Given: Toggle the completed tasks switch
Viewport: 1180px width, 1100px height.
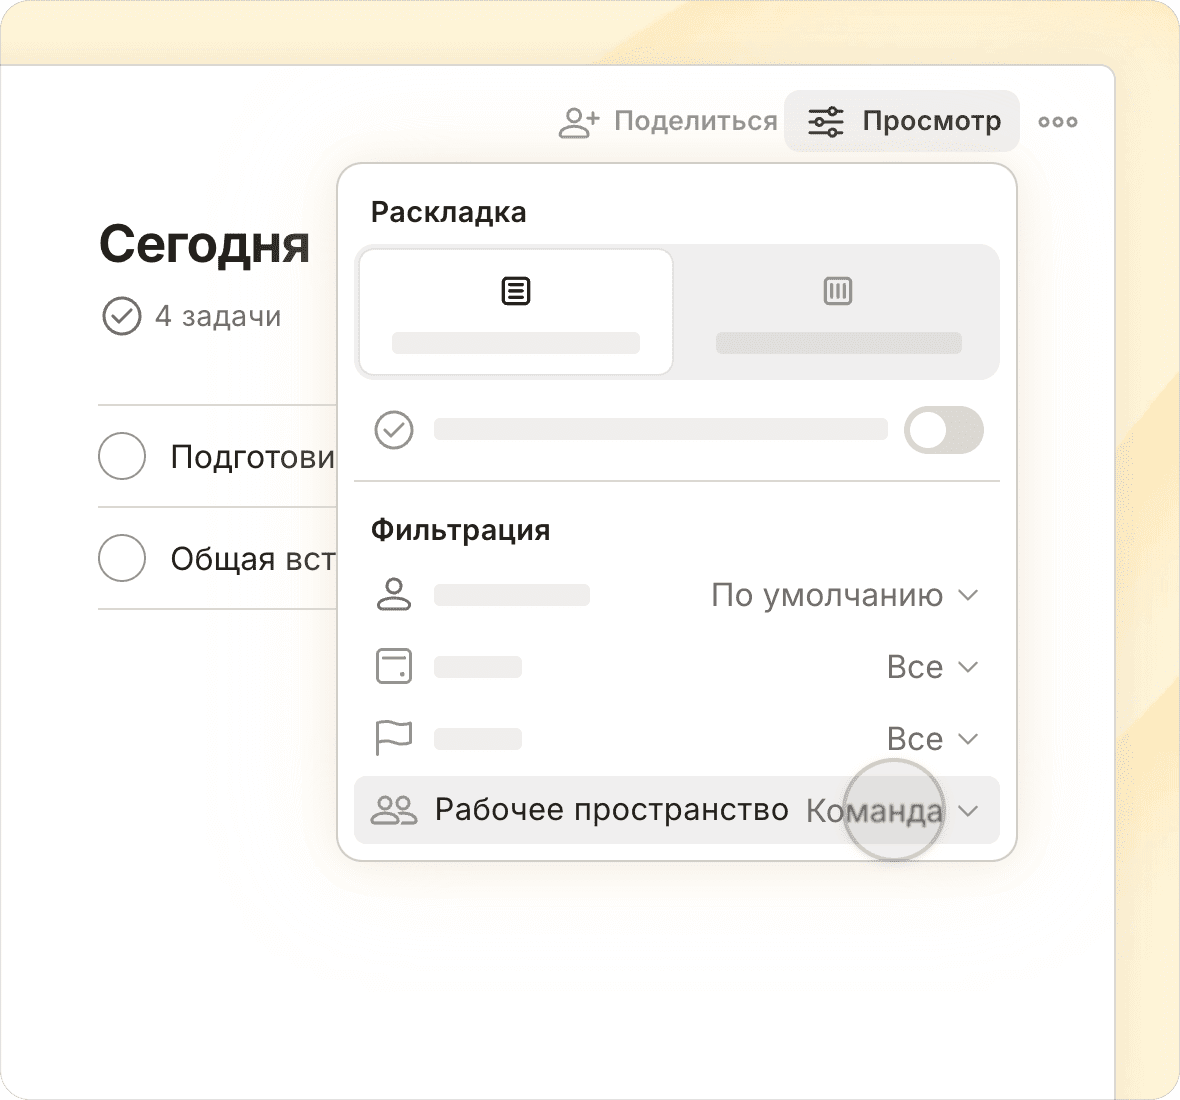Looking at the screenshot, I should click(x=943, y=430).
